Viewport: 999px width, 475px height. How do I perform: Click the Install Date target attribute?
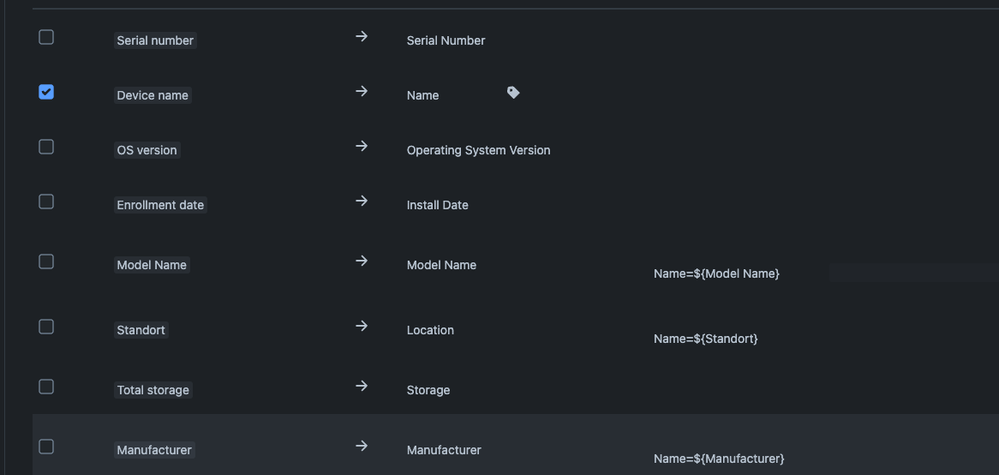(x=437, y=205)
